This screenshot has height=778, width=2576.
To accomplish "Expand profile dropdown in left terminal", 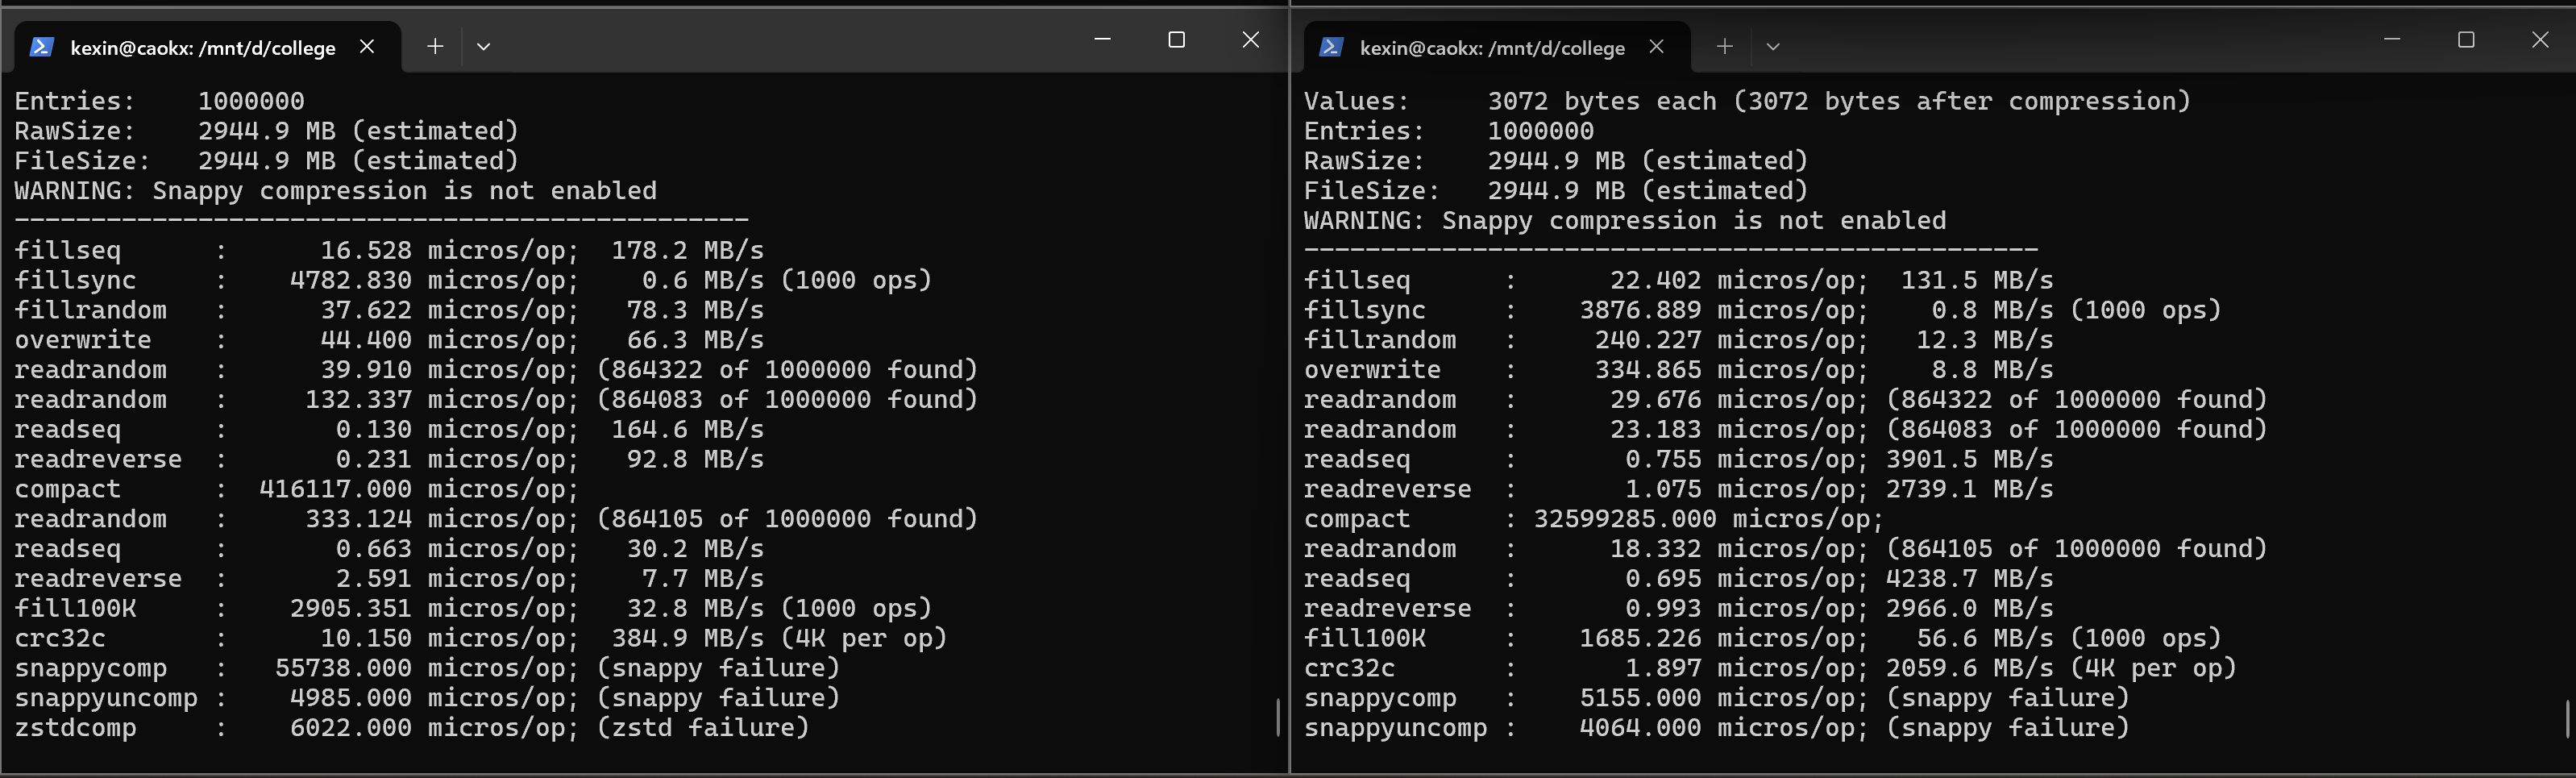I will click(x=483, y=46).
